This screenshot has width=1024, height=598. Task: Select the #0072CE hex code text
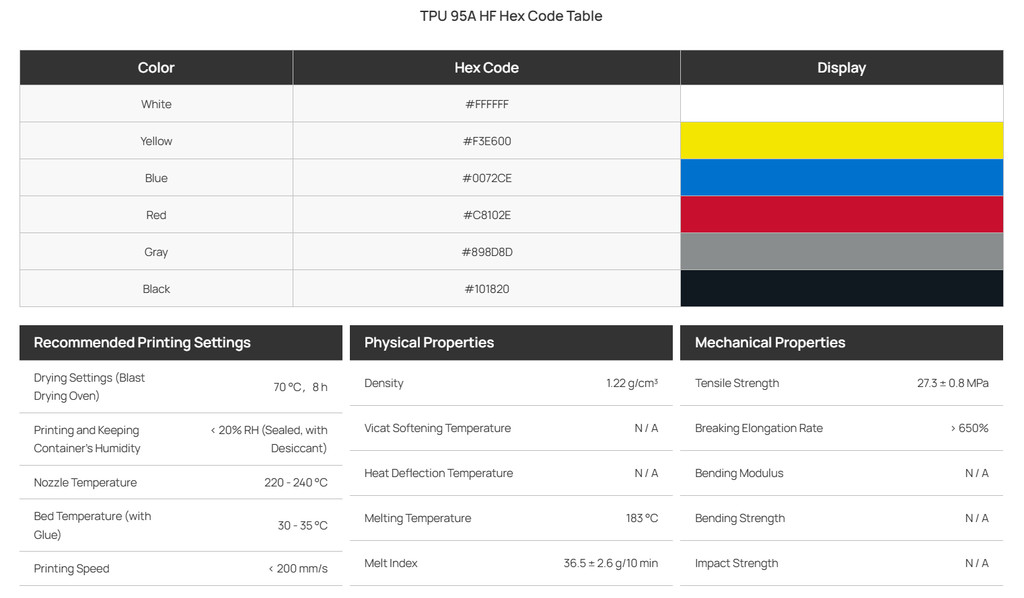pos(487,178)
